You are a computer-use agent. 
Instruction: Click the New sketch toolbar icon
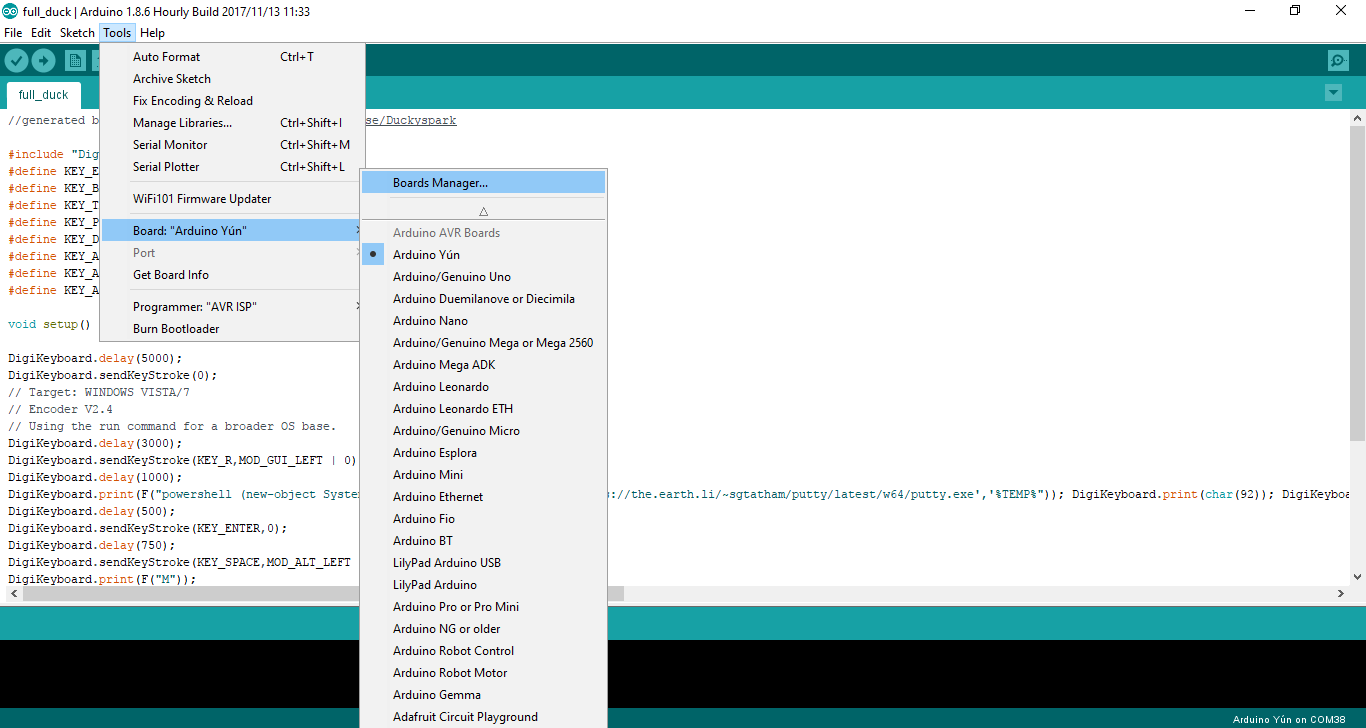click(x=75, y=61)
